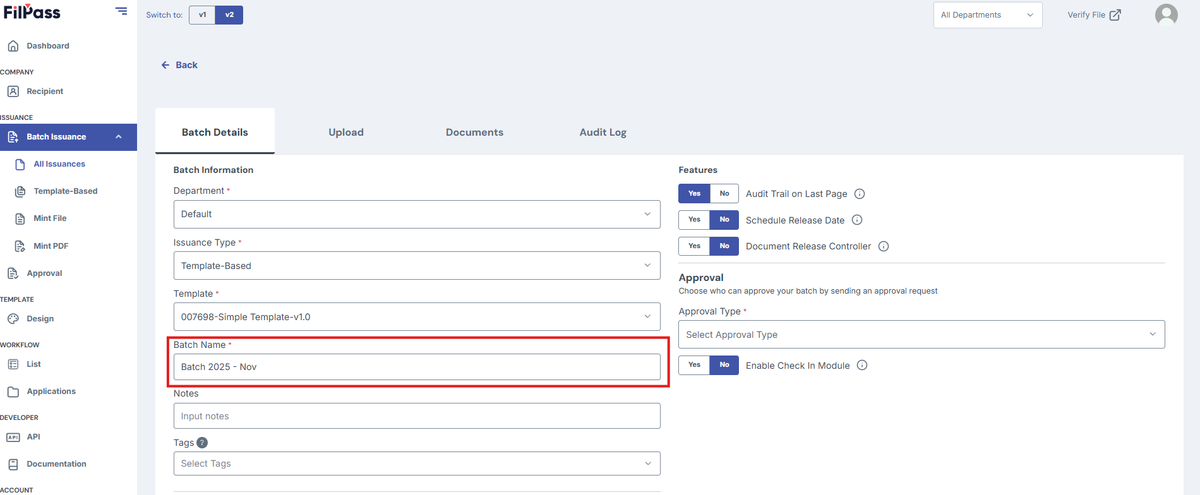
Task: Open the Upload tab
Action: click(346, 132)
